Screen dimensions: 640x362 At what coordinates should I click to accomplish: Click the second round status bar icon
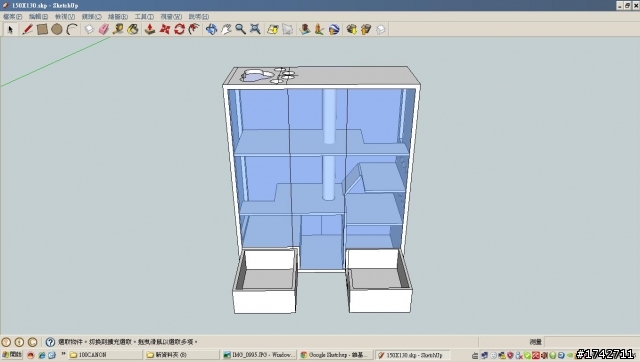pos(19,342)
